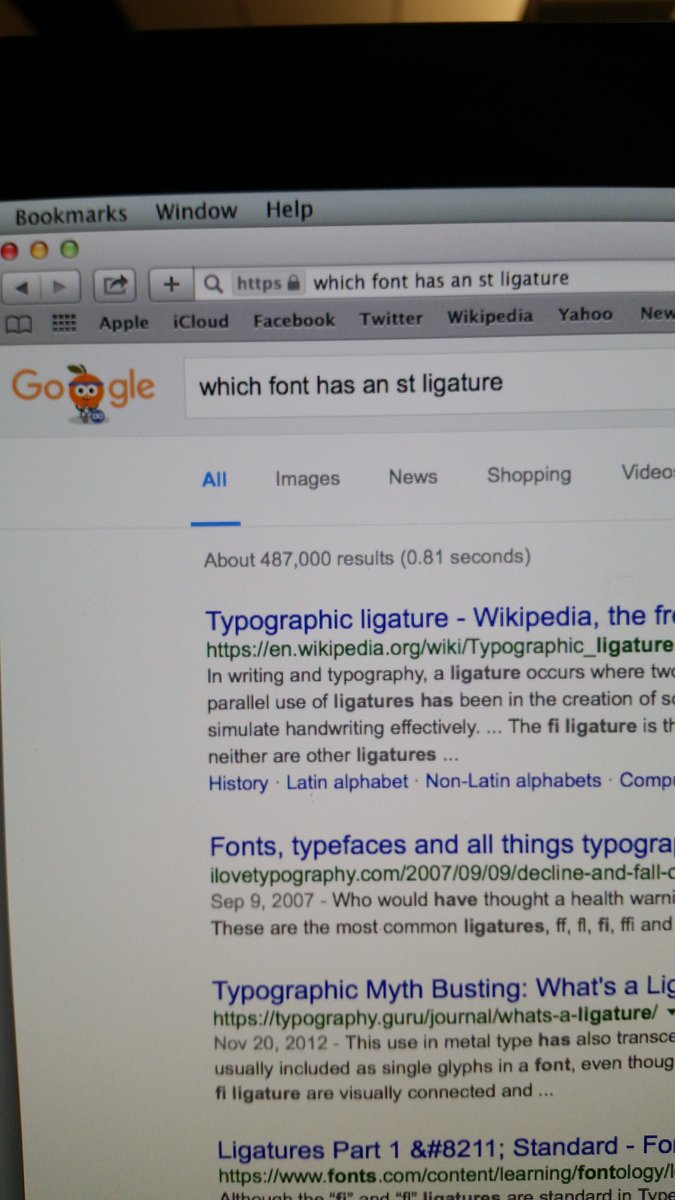675x1200 pixels.
Task: Open the Help menu
Action: [289, 210]
